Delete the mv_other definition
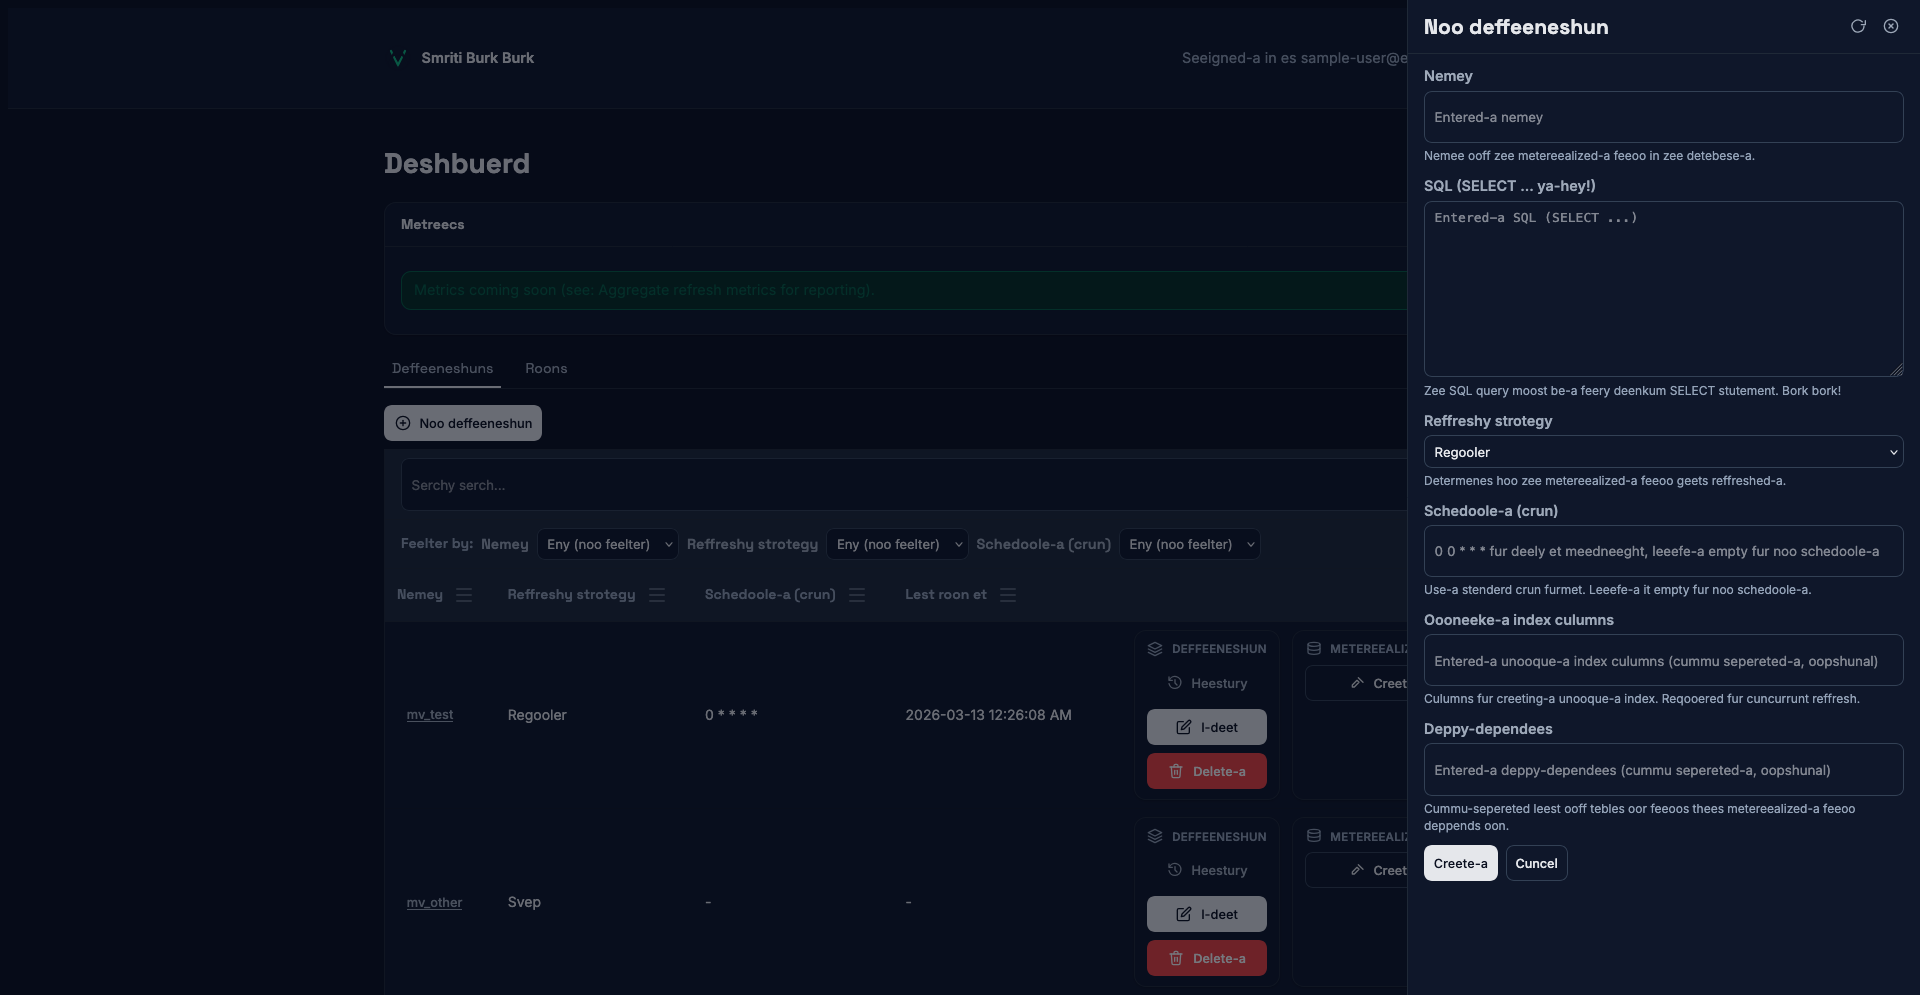The height and width of the screenshot is (995, 1920). tap(1207, 958)
